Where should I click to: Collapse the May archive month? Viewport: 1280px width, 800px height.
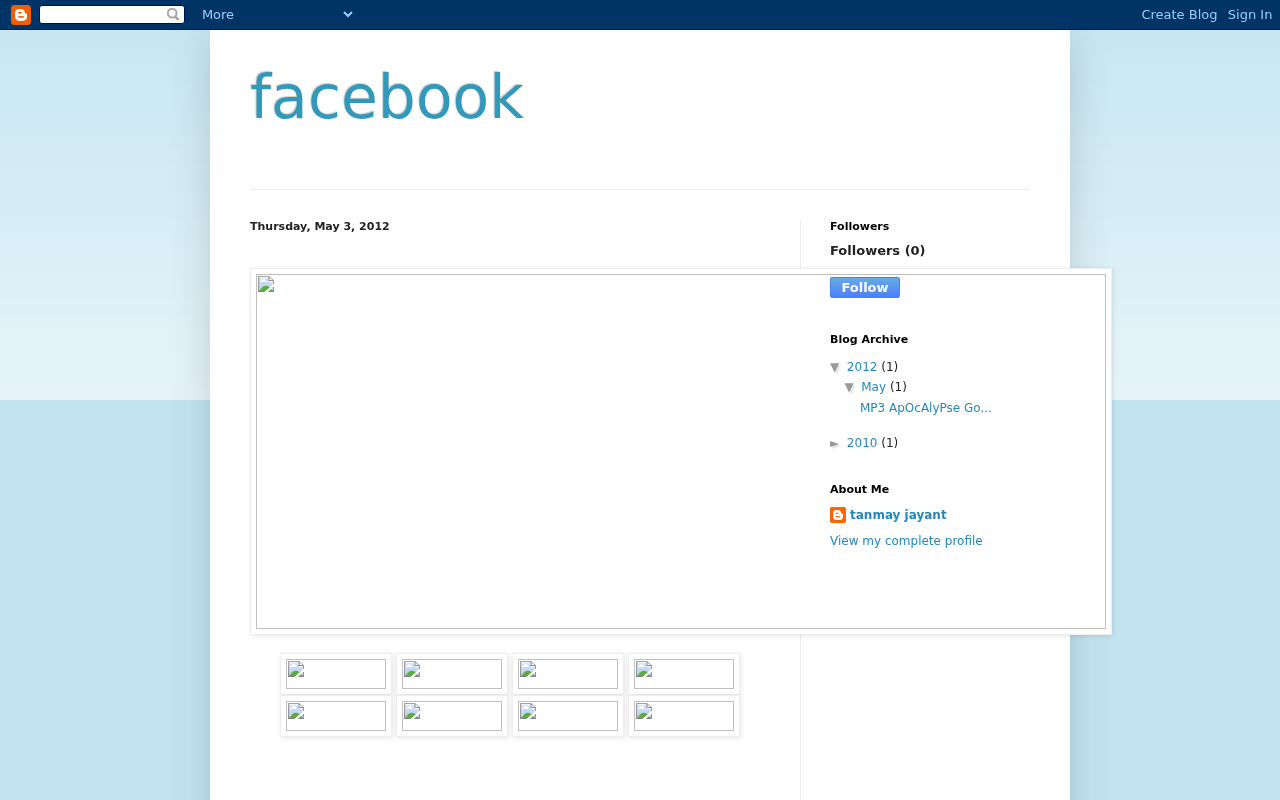[849, 387]
